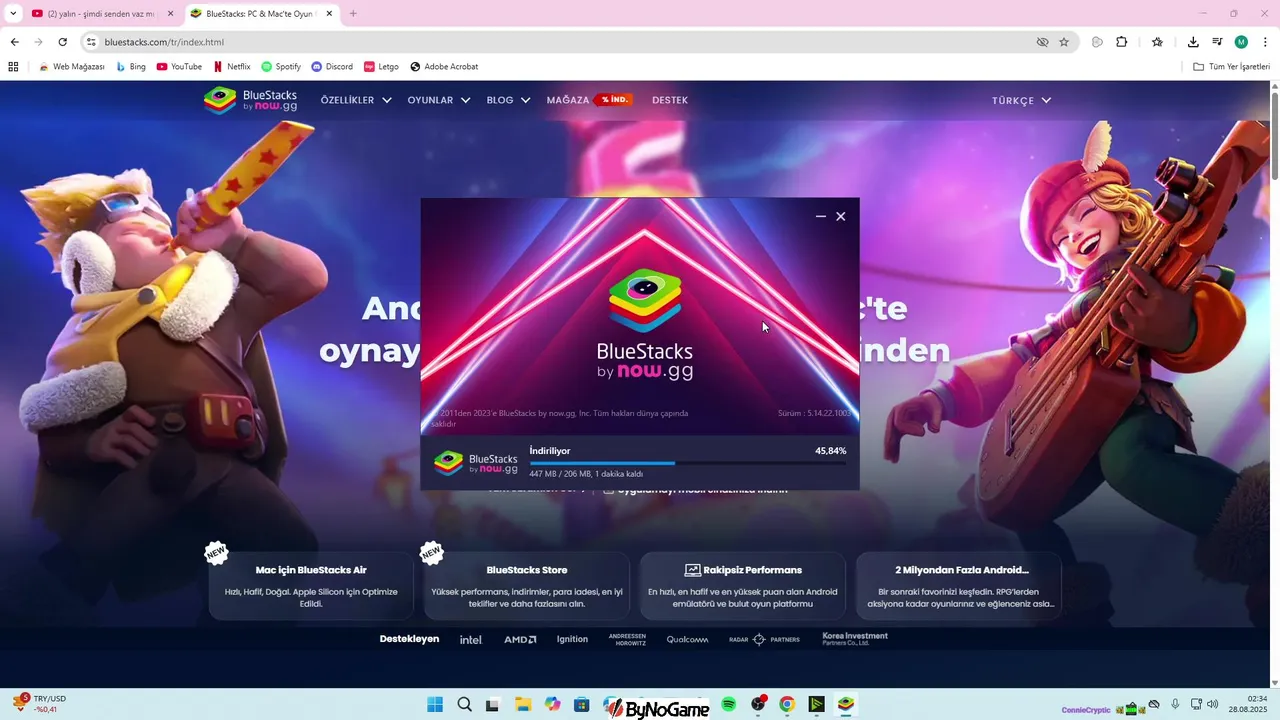Open the volume icon in system tray
The height and width of the screenshot is (720, 1280).
point(1212,705)
